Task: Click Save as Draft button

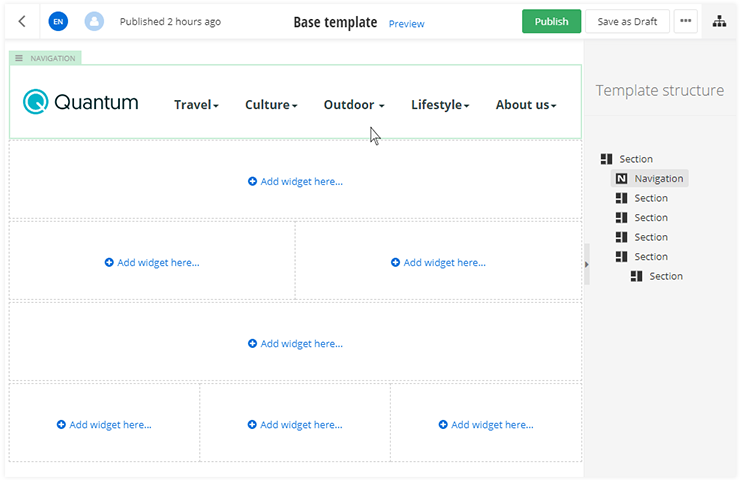Action: 627,21
